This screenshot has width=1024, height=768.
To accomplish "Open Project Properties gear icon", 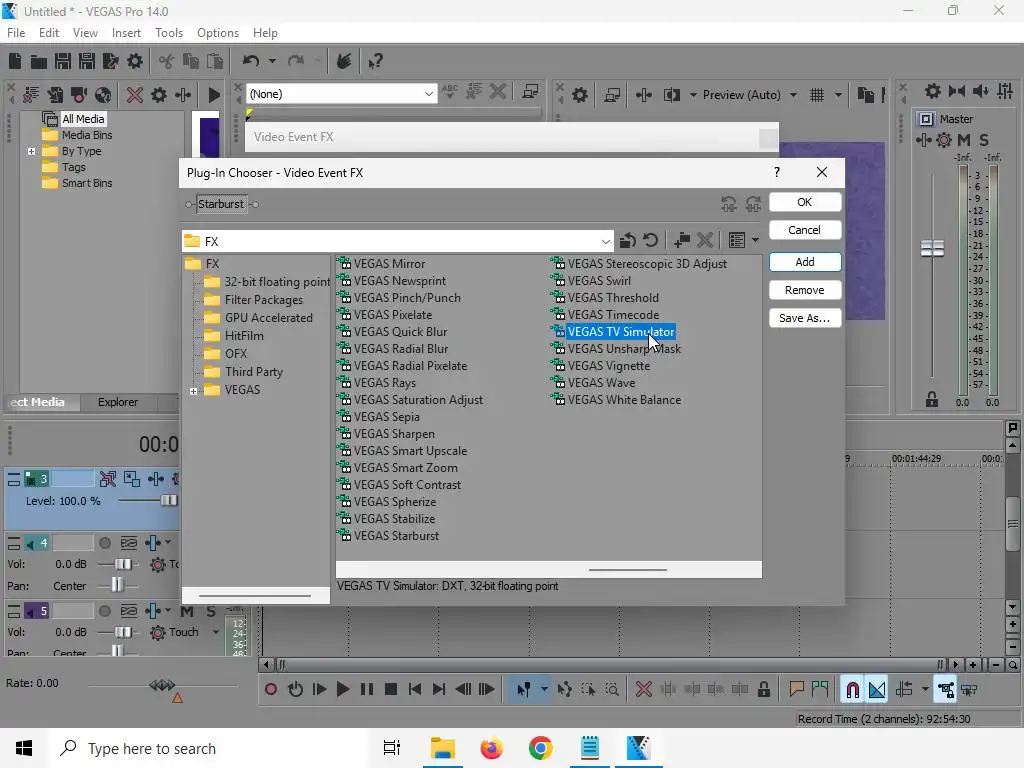I will pos(135,61).
